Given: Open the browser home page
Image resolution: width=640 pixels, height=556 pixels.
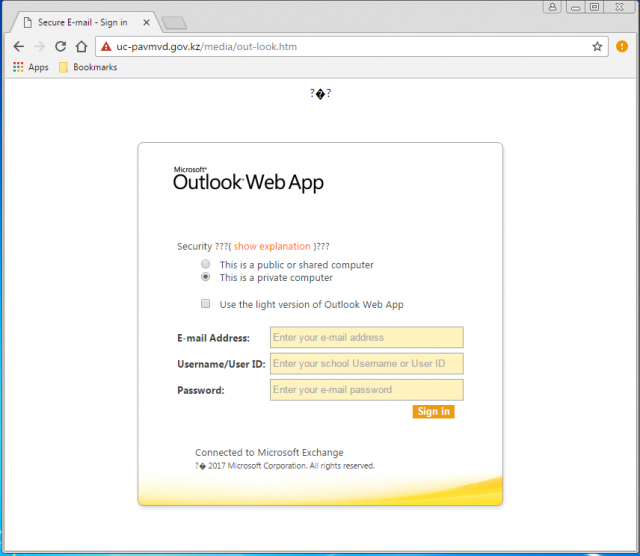Looking at the screenshot, I should 82,47.
